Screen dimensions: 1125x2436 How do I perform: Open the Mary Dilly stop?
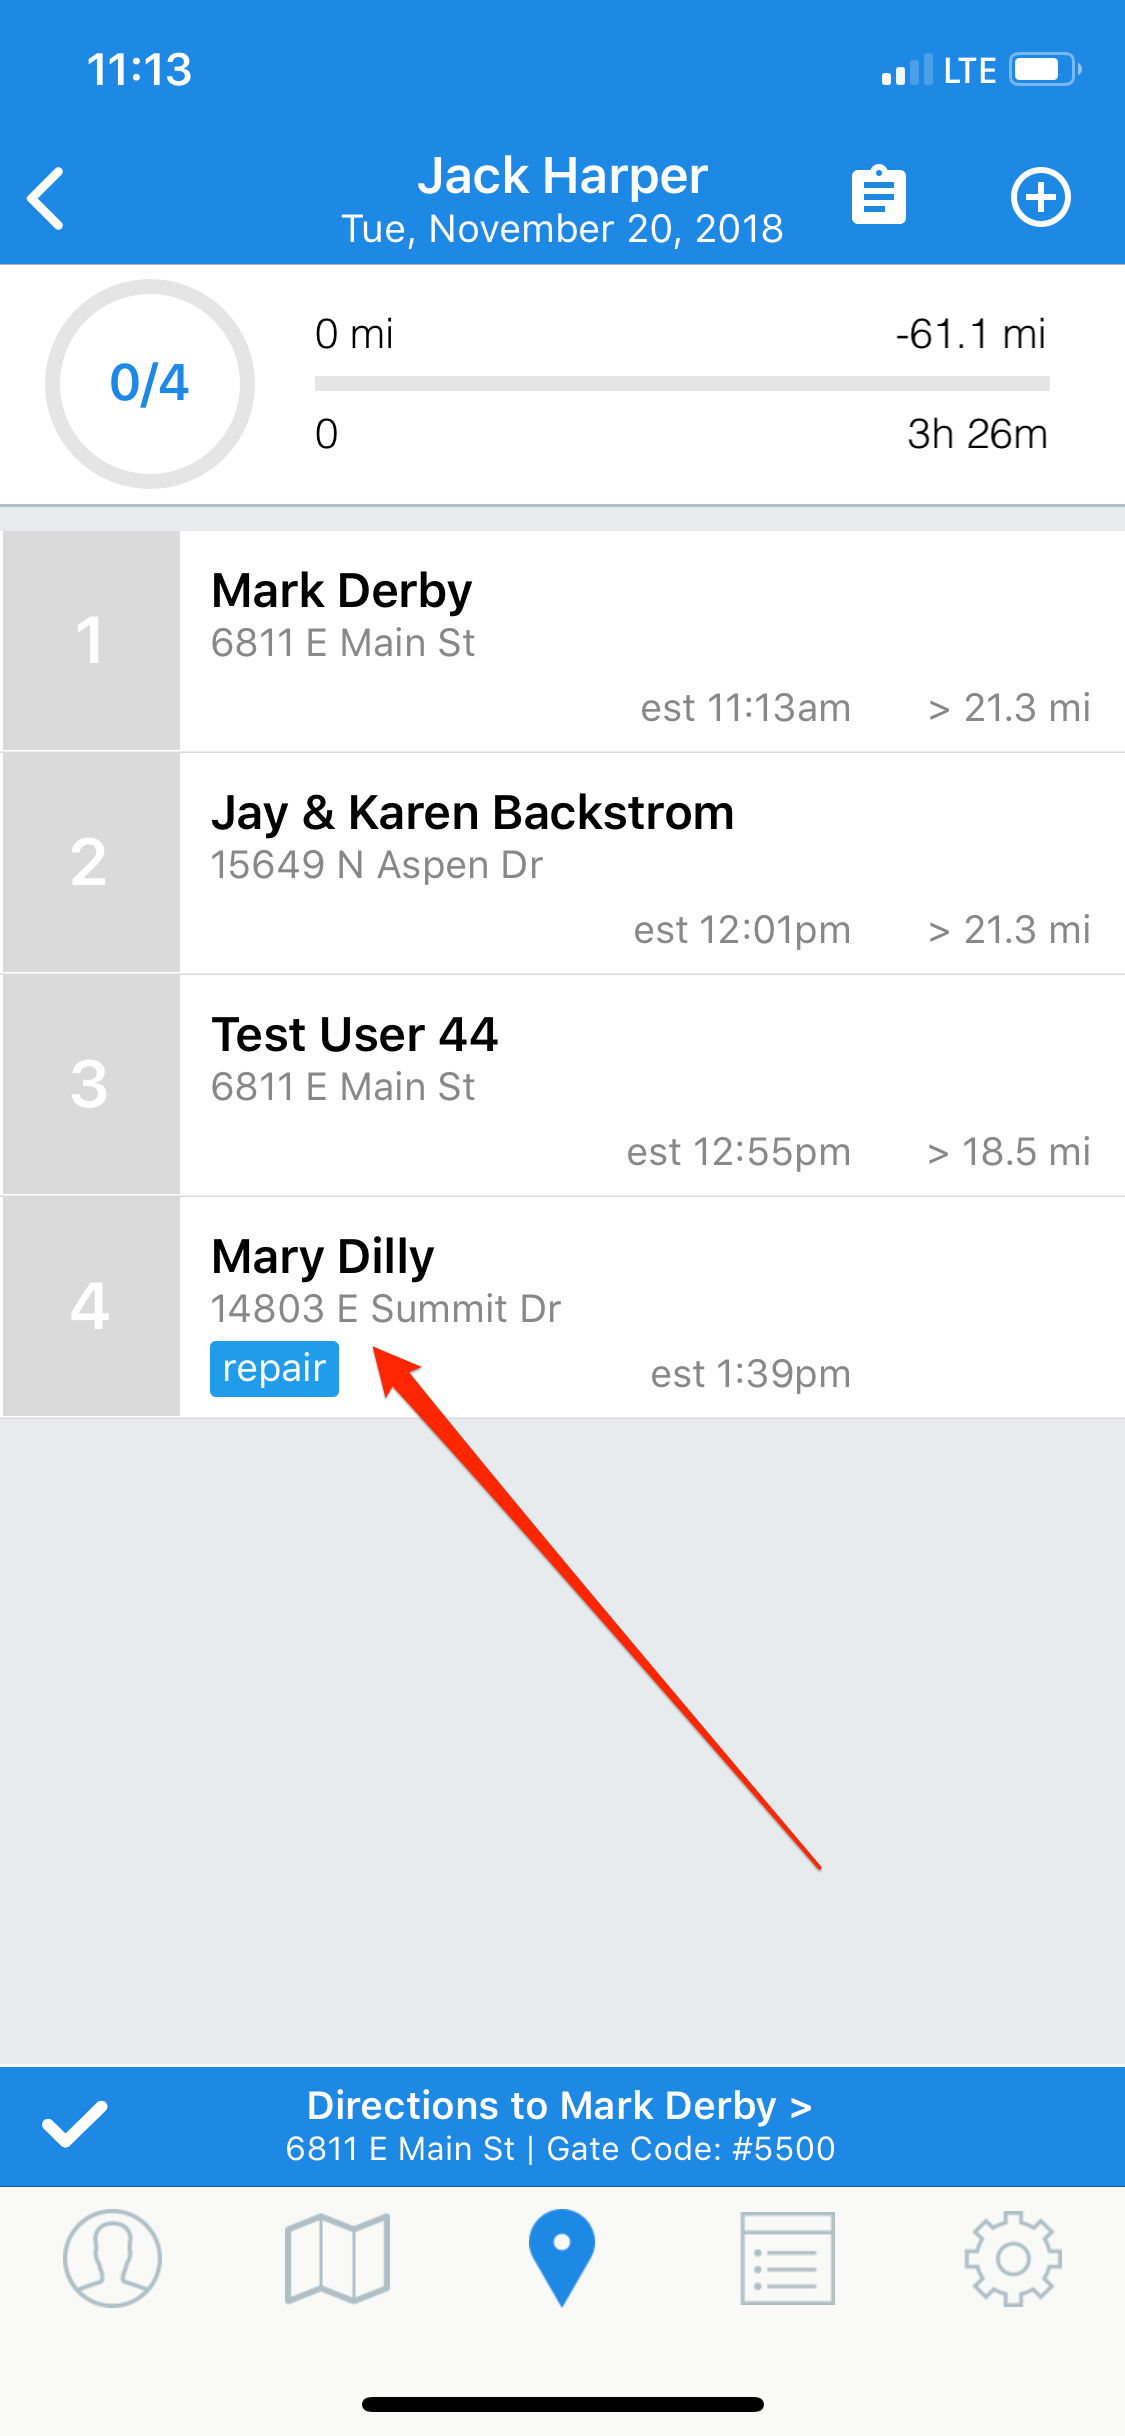click(562, 1307)
